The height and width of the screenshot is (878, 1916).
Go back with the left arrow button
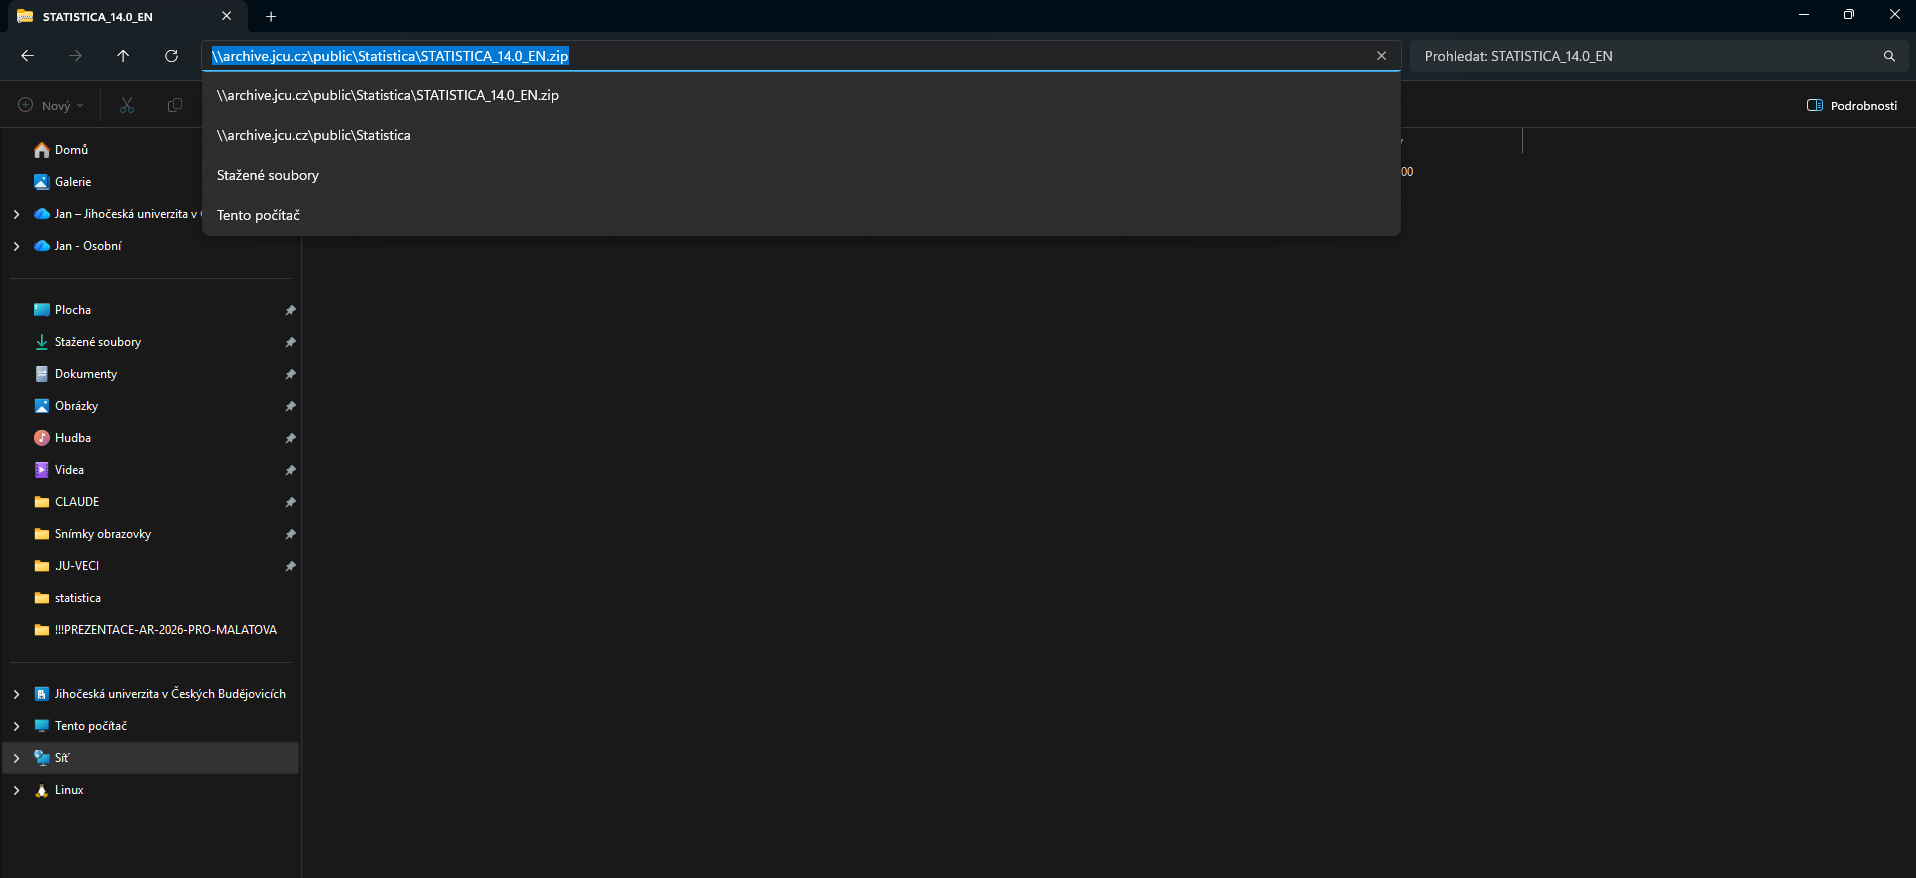click(x=28, y=56)
